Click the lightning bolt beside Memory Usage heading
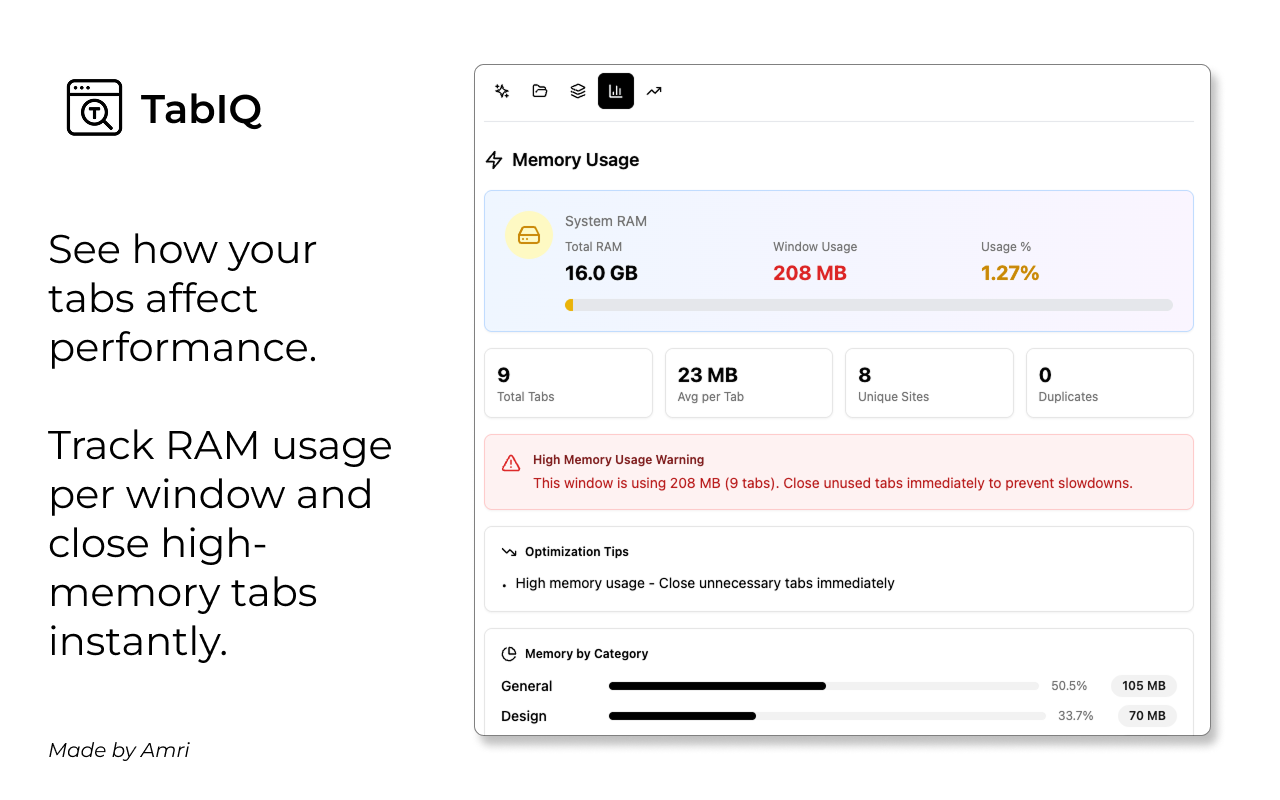 (x=493, y=159)
